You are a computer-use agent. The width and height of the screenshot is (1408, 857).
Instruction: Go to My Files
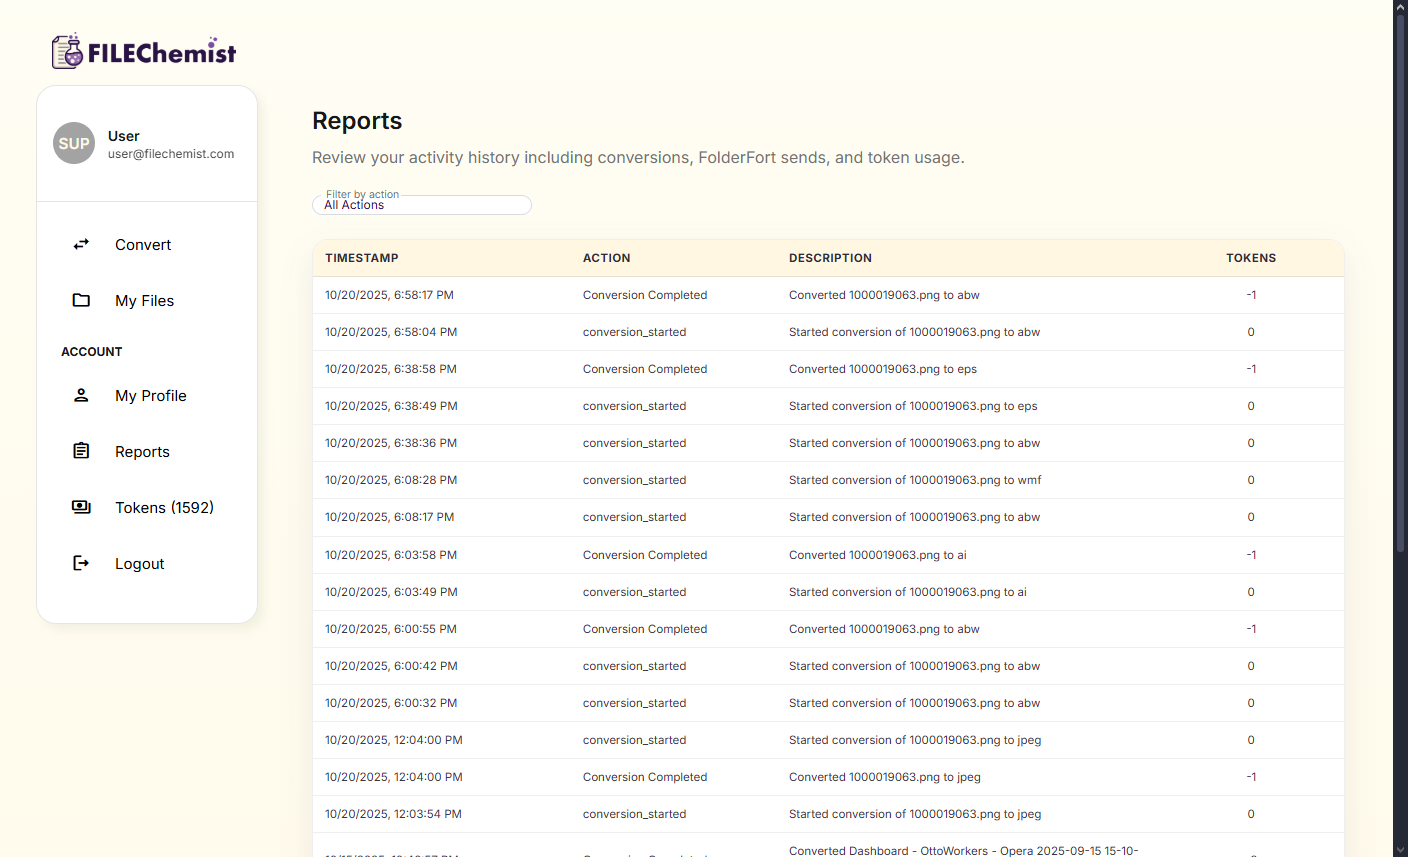point(144,301)
